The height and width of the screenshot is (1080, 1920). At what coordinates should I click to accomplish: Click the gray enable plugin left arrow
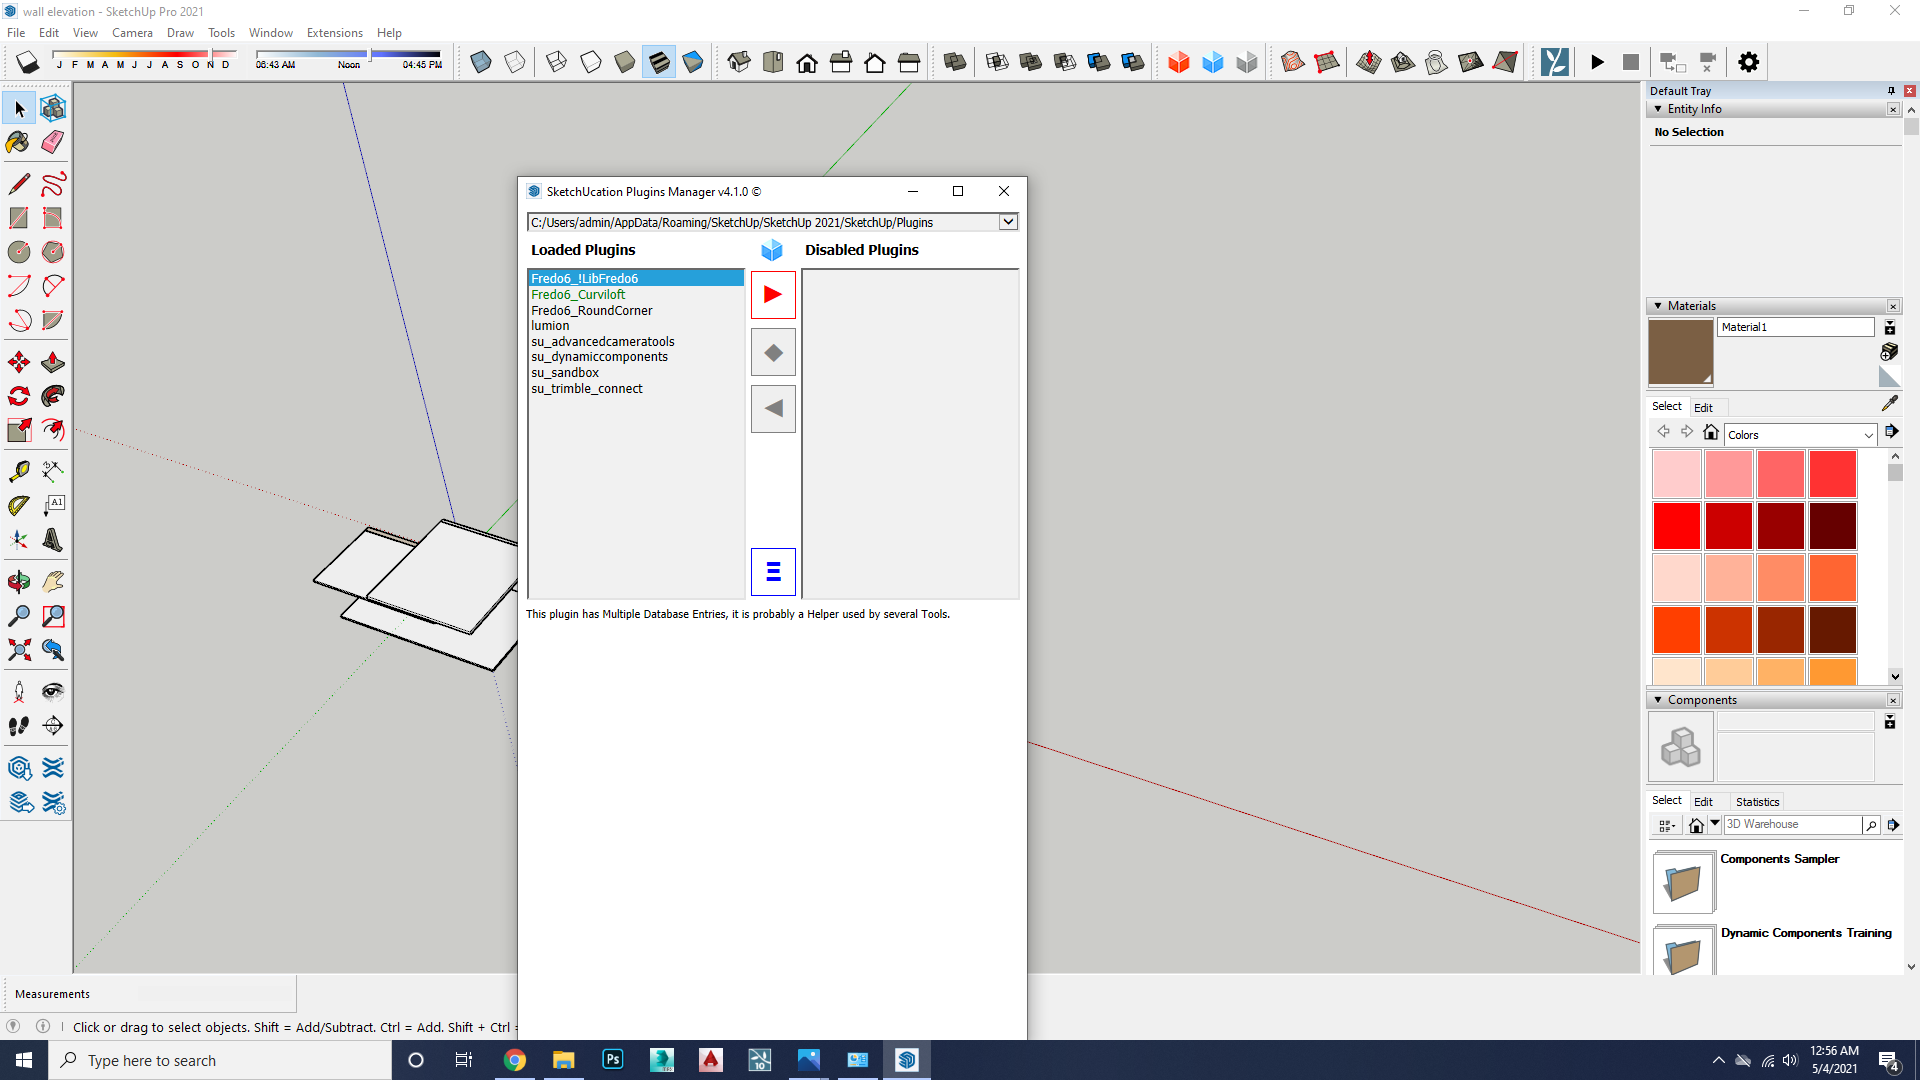(773, 409)
